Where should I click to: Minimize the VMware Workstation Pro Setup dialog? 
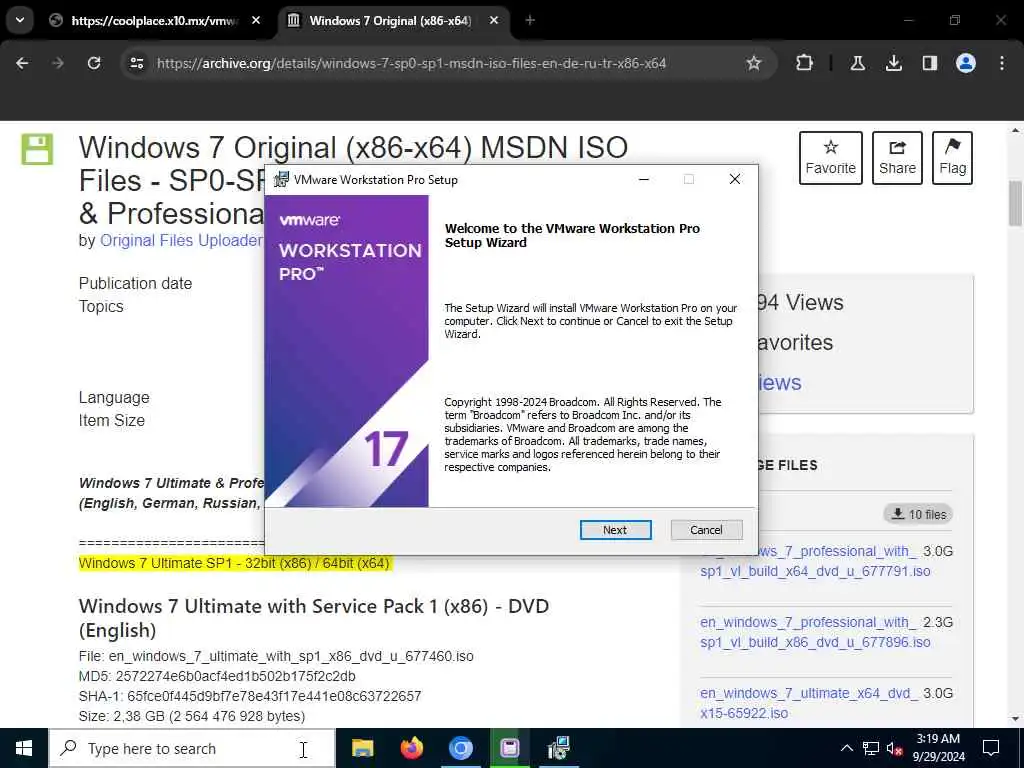coord(643,179)
